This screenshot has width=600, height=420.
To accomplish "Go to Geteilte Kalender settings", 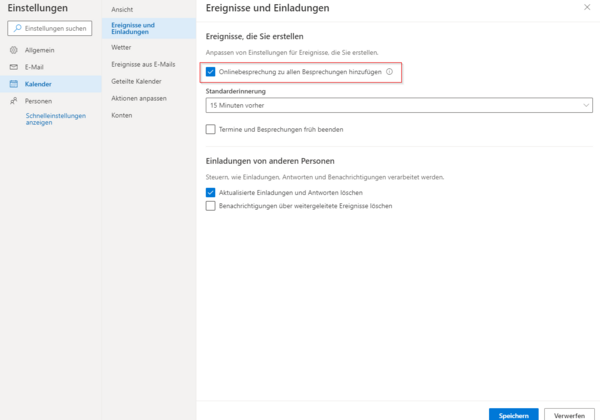I will 137,81.
